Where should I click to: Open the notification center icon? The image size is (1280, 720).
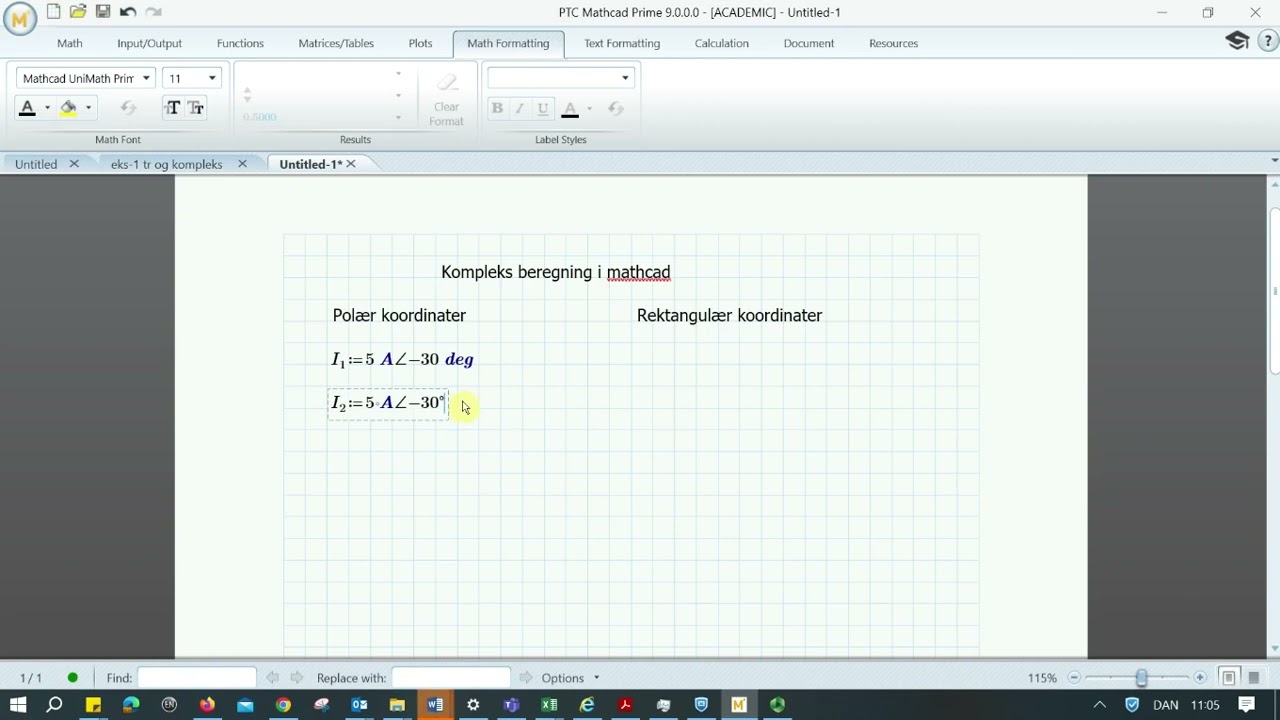(1246, 705)
